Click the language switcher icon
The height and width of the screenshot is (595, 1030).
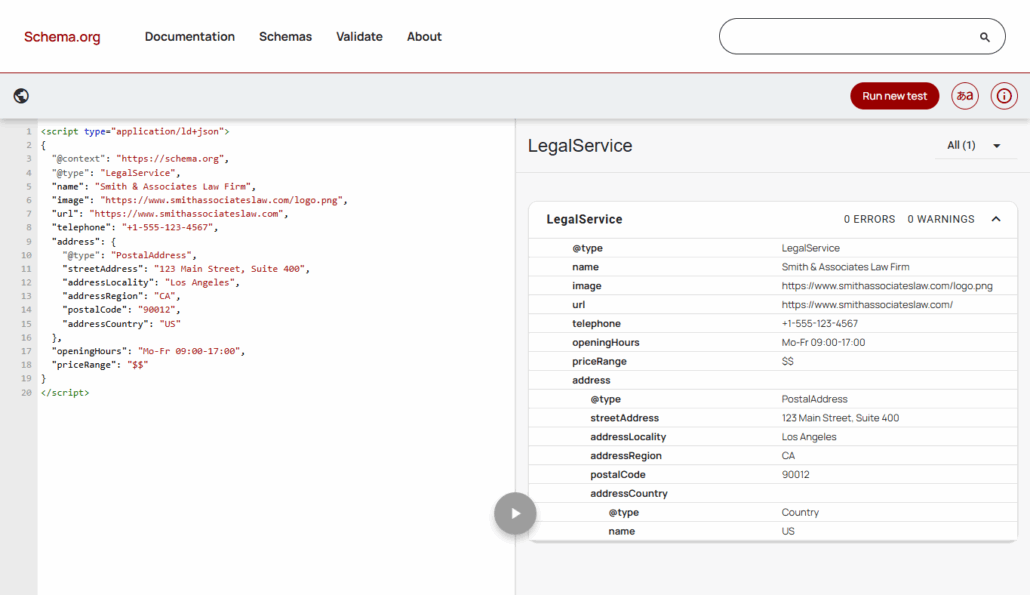pos(964,96)
